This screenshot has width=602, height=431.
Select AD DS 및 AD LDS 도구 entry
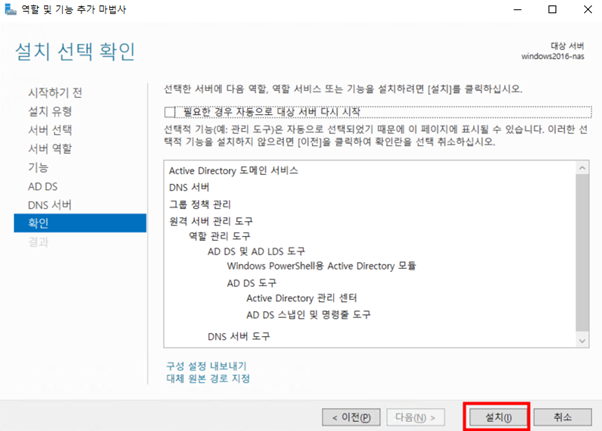click(256, 251)
